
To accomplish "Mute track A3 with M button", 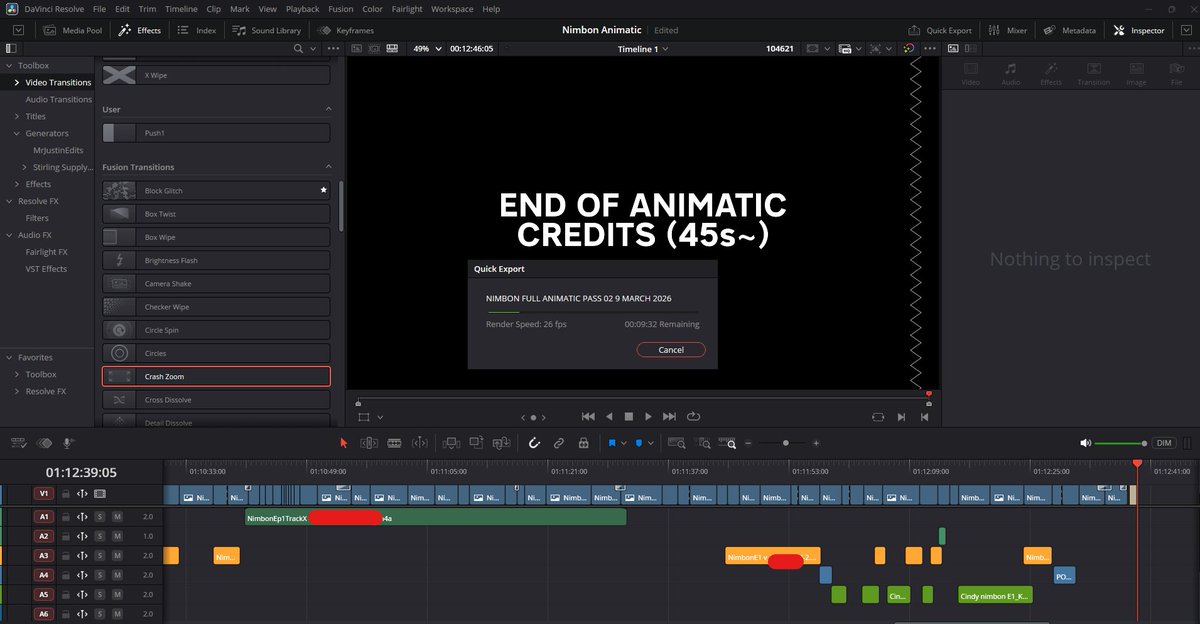I will pyautogui.click(x=117, y=556).
